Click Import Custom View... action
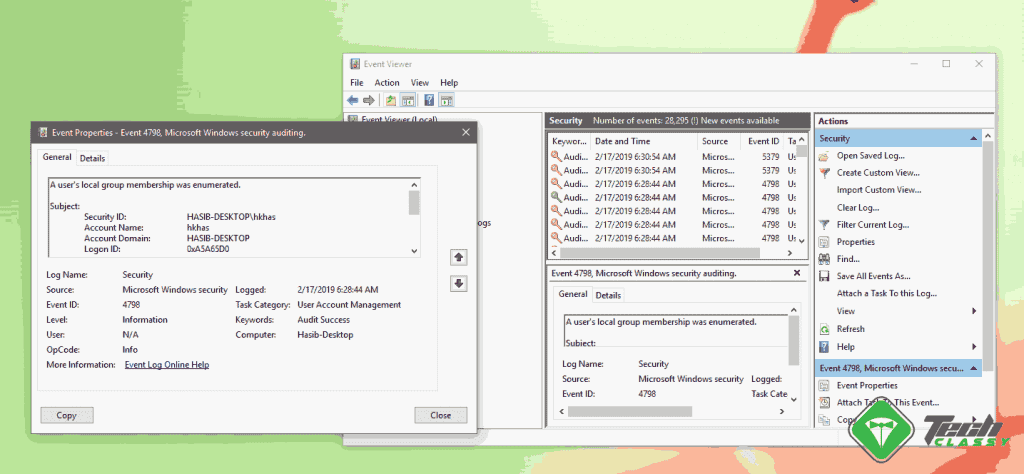This screenshot has height=474, width=1024. click(878, 190)
